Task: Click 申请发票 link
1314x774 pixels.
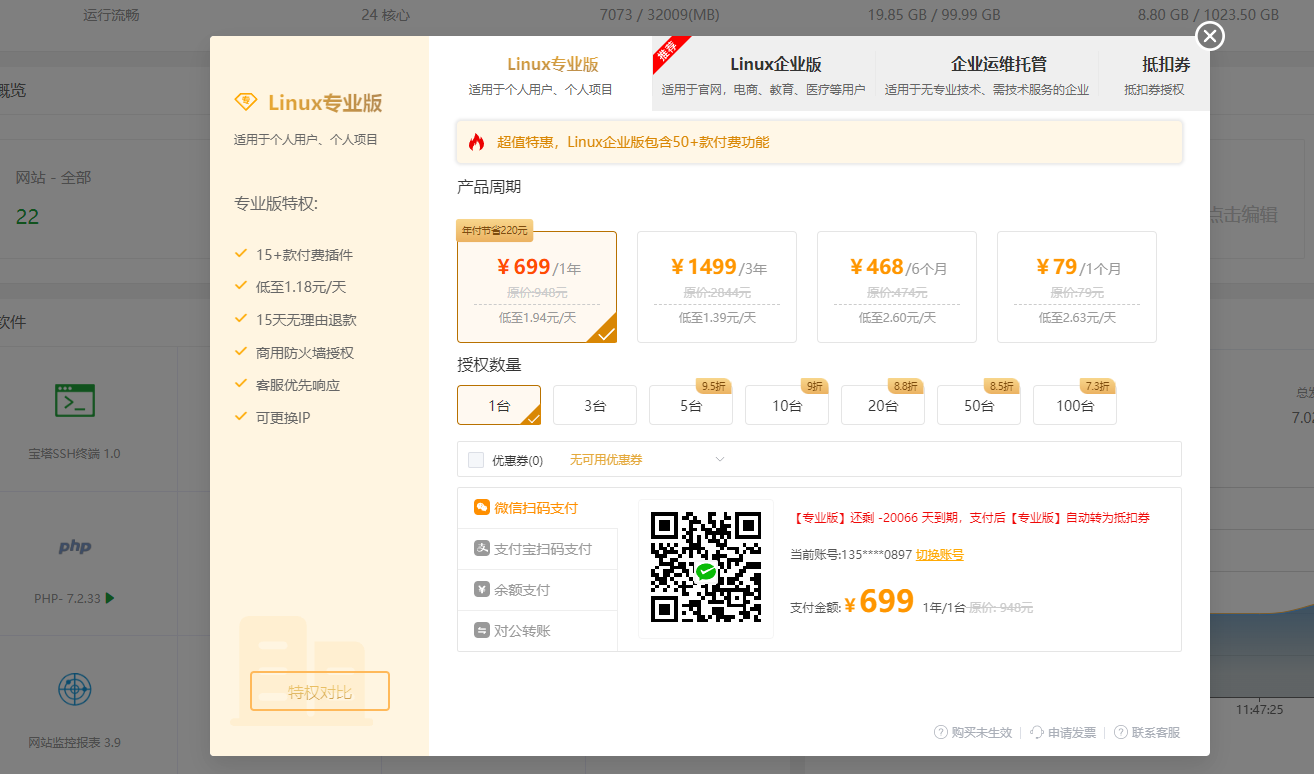Action: coord(1072,733)
